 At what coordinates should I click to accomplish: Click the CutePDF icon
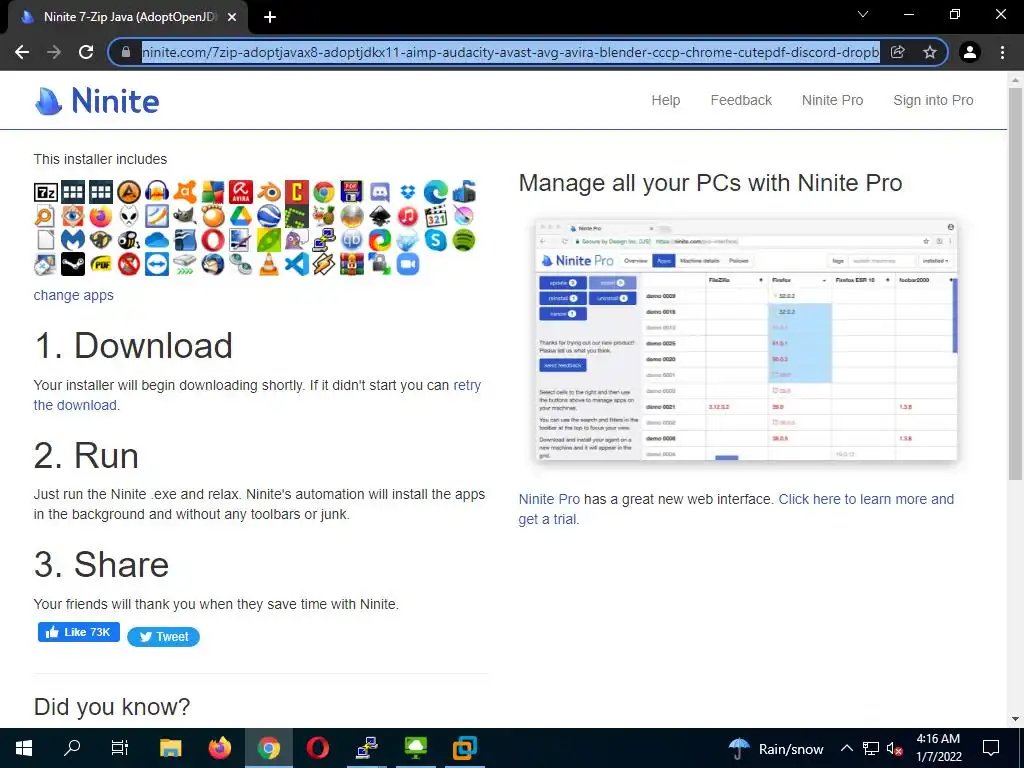point(352,192)
